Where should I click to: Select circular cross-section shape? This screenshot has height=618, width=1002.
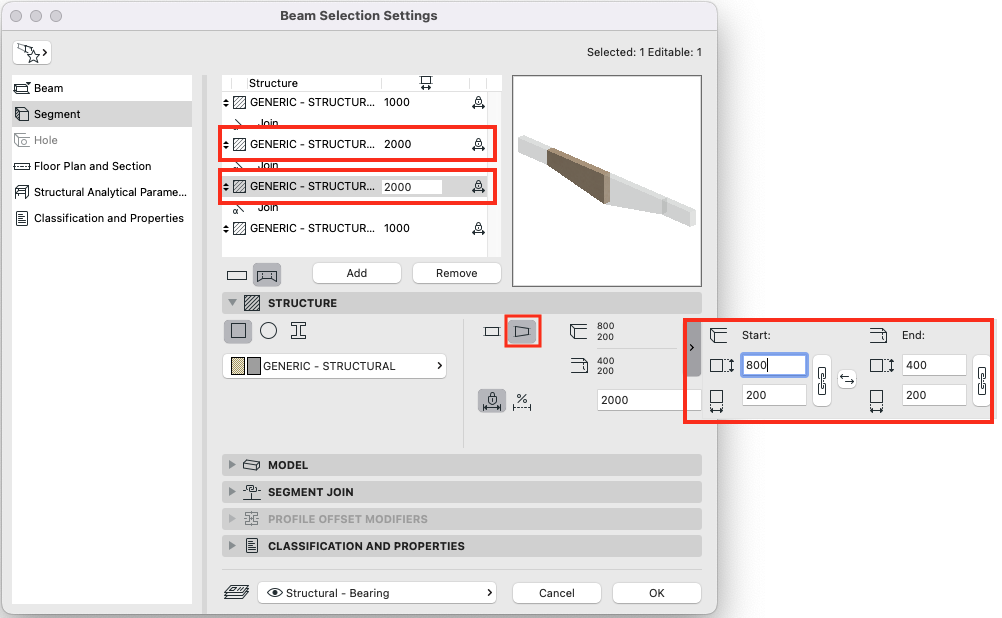[x=269, y=330]
